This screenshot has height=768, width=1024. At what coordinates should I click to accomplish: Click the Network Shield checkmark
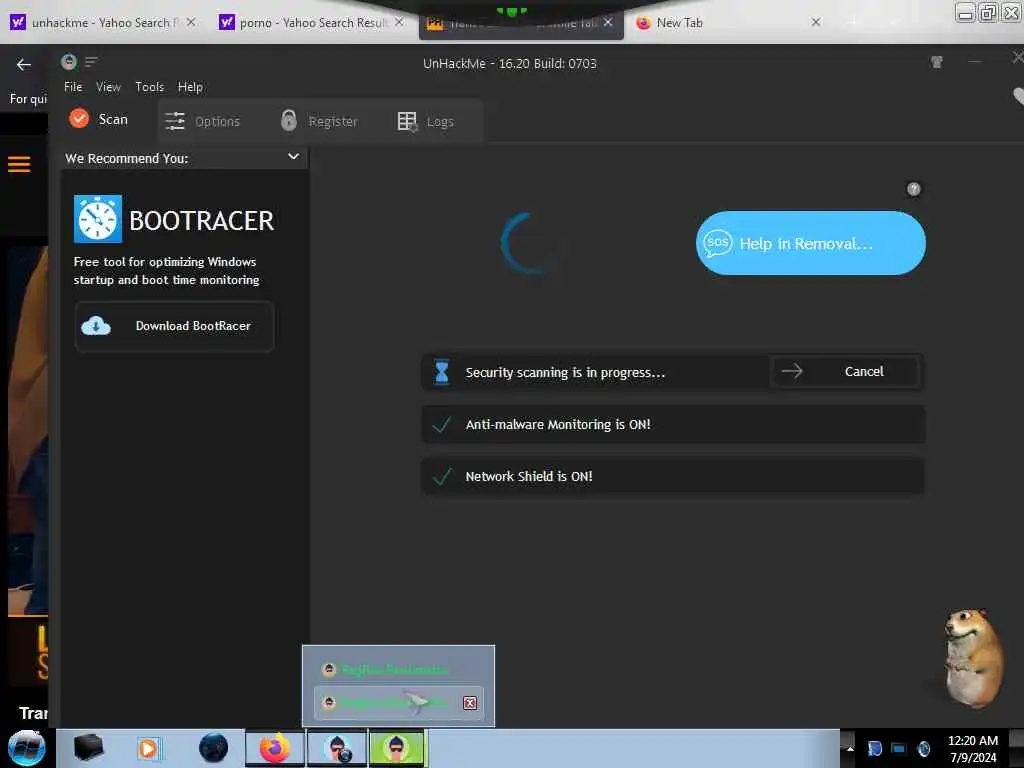click(442, 477)
